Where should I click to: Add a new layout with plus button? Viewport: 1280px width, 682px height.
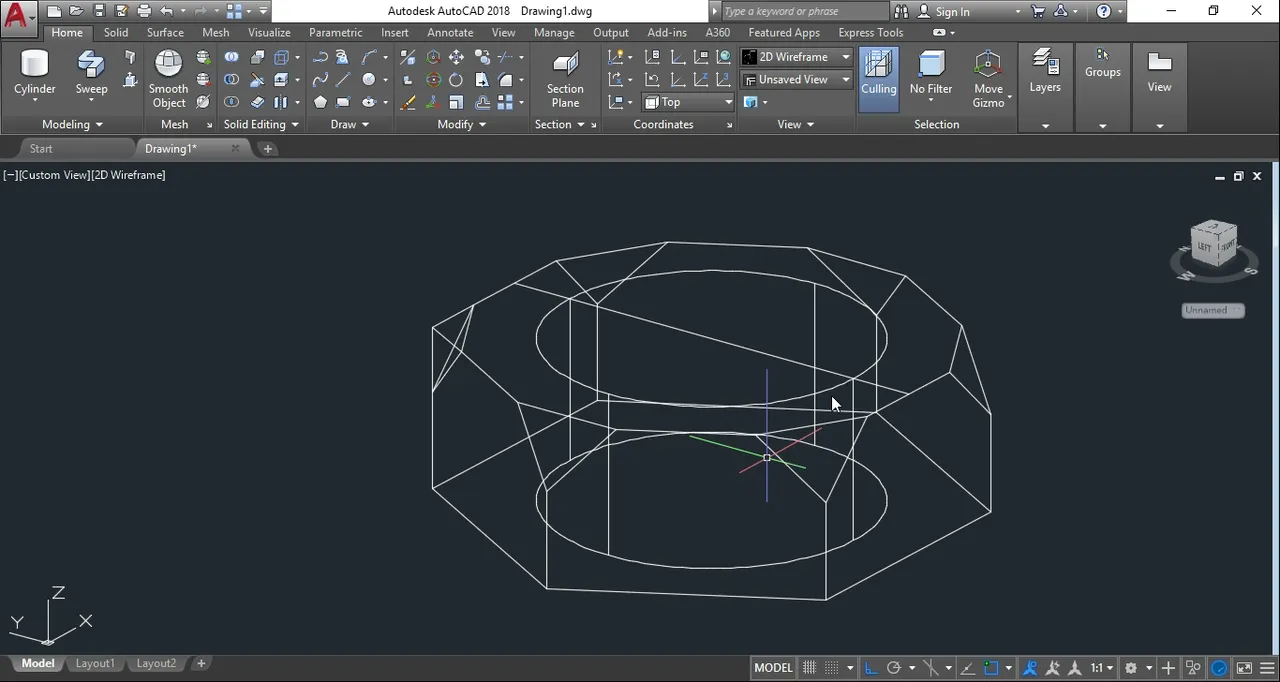click(201, 663)
